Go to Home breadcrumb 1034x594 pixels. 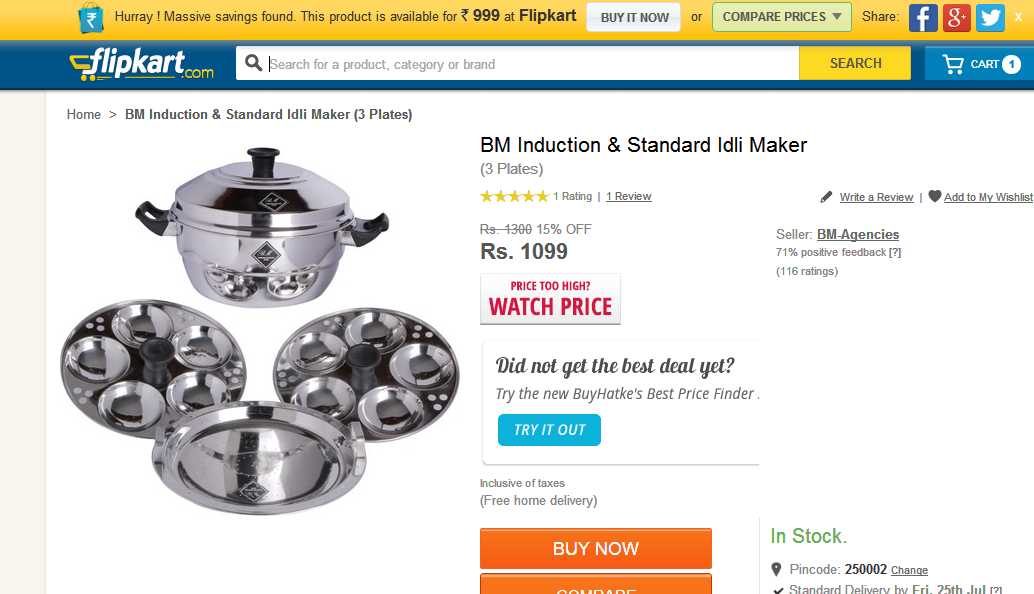click(x=84, y=115)
